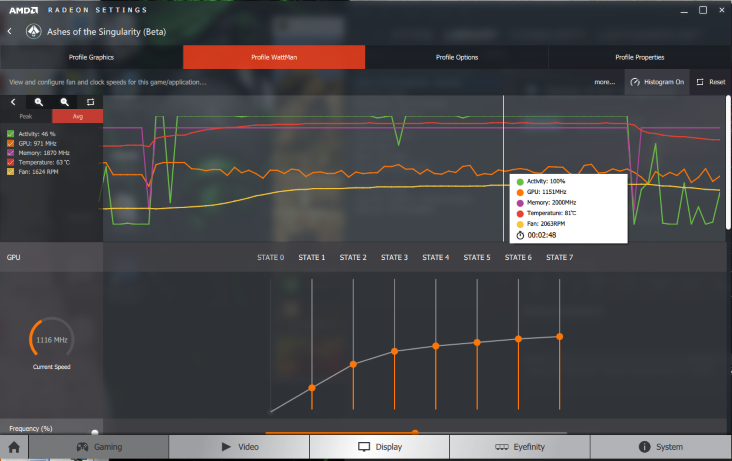
Task: Reset the histogram graph view
Action: (x=90, y=102)
